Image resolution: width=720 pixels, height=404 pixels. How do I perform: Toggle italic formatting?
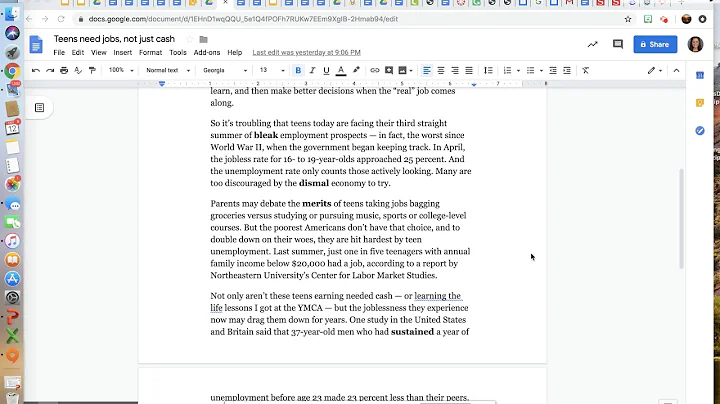point(312,70)
